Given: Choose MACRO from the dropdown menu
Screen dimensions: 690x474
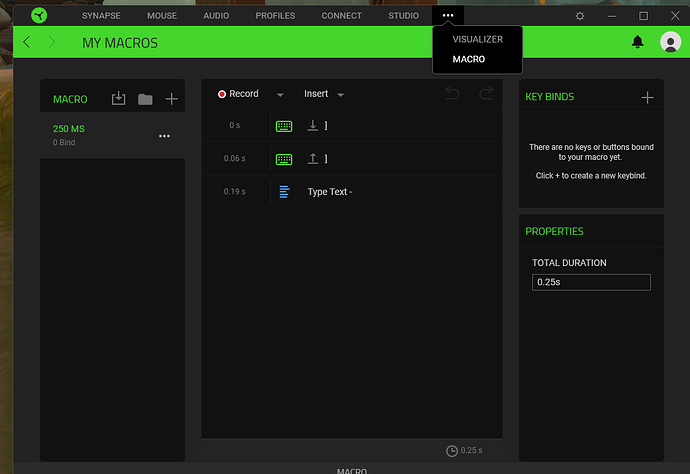Looking at the screenshot, I should (469, 59).
